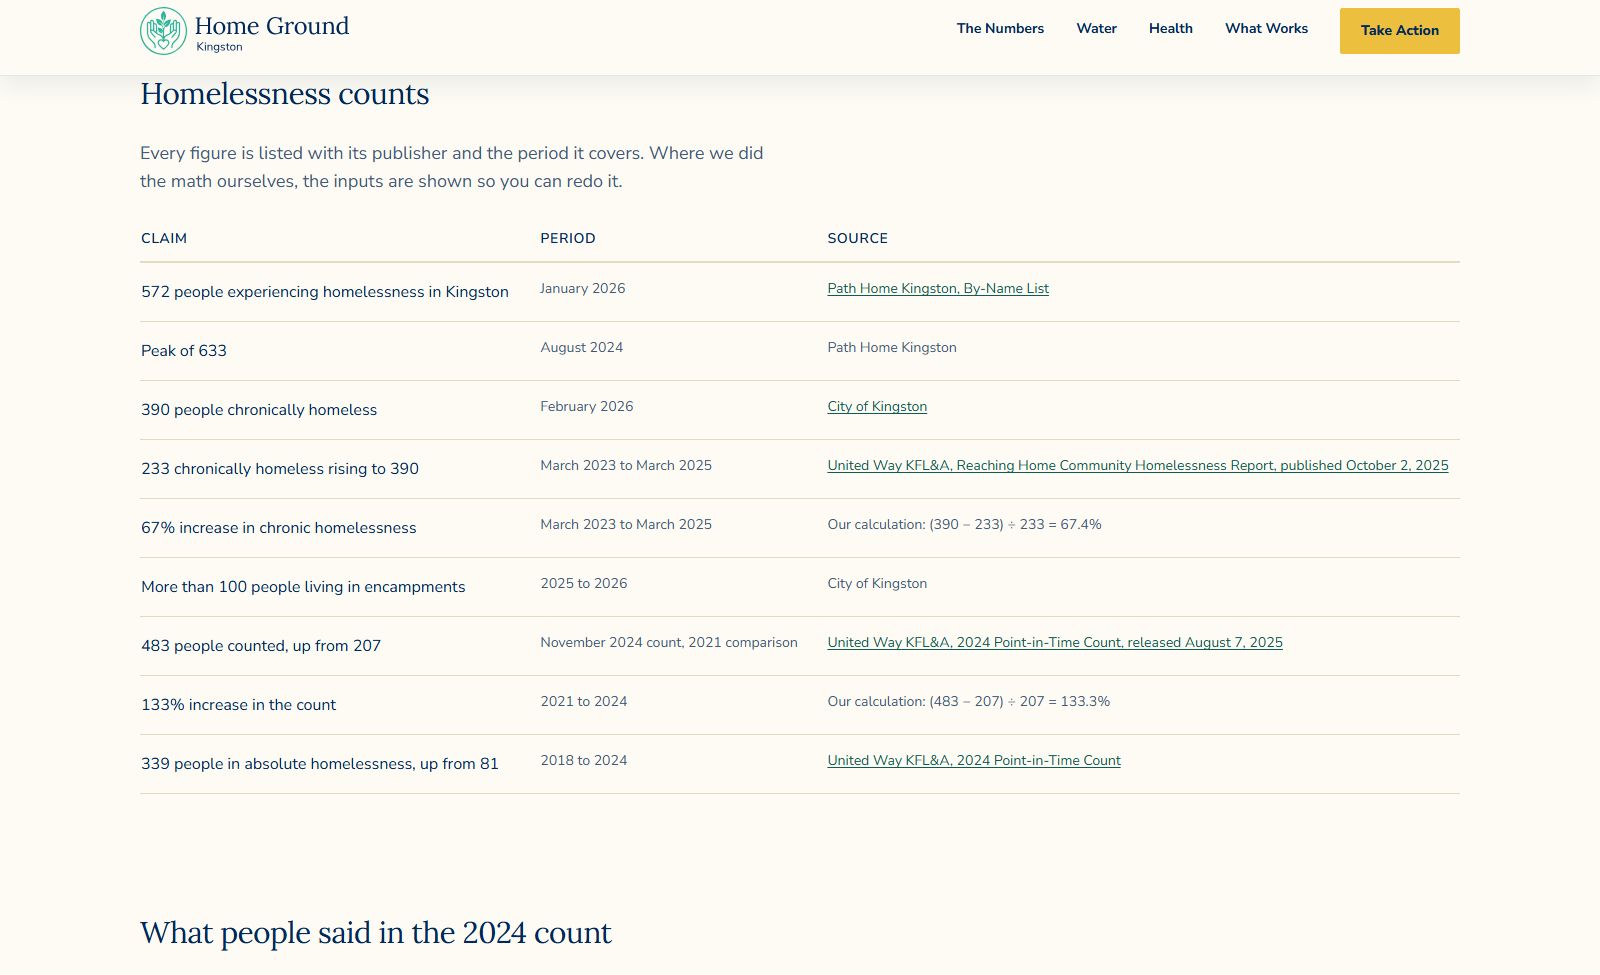The height and width of the screenshot is (975, 1600).
Task: Click the 'January 2026' period cell
Action: point(583,289)
